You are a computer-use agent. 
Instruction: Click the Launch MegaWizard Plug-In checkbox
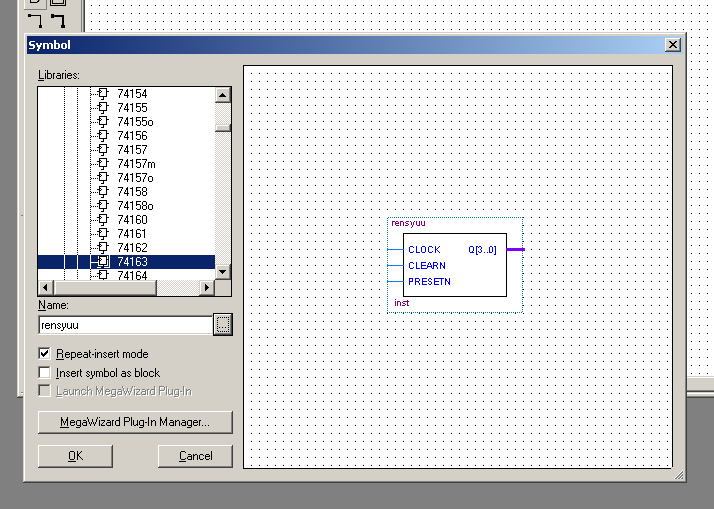coord(44,391)
